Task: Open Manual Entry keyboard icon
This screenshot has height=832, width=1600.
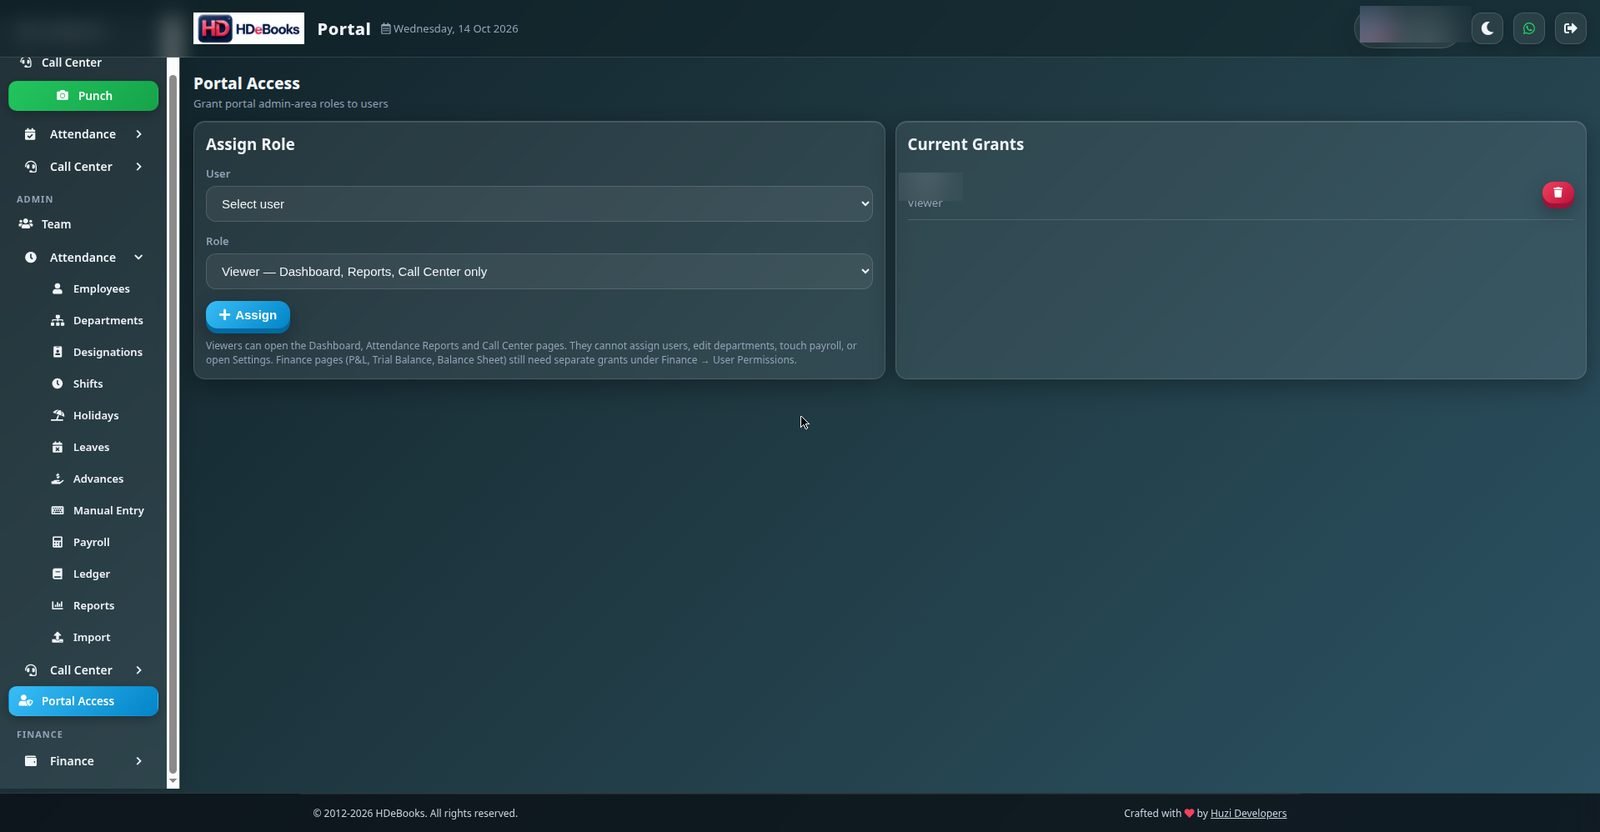Action: tap(57, 511)
